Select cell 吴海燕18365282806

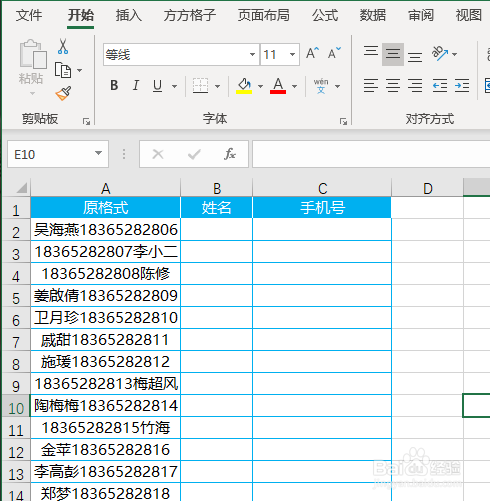[x=105, y=230]
